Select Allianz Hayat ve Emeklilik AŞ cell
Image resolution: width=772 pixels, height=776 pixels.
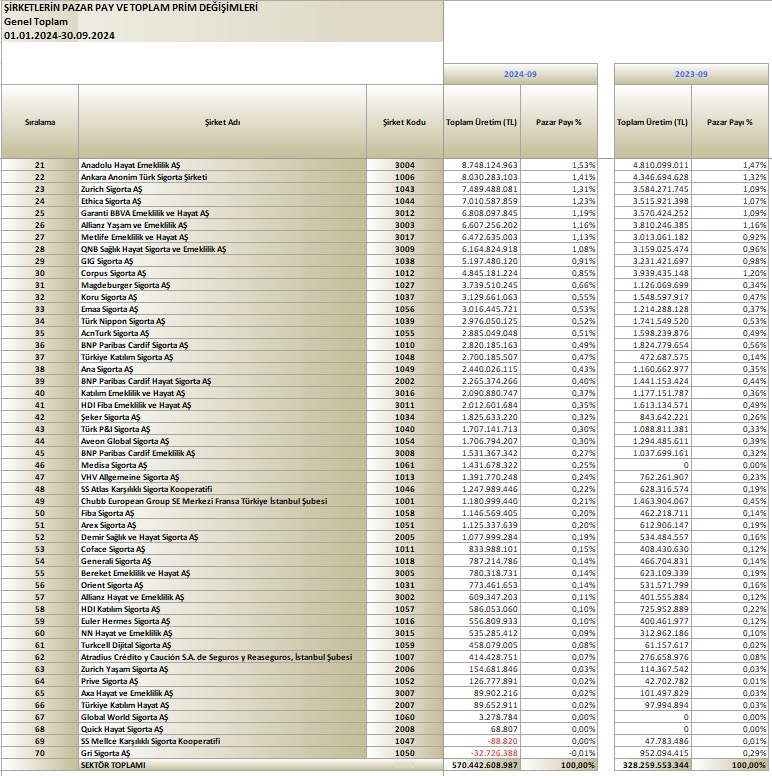pos(222,597)
